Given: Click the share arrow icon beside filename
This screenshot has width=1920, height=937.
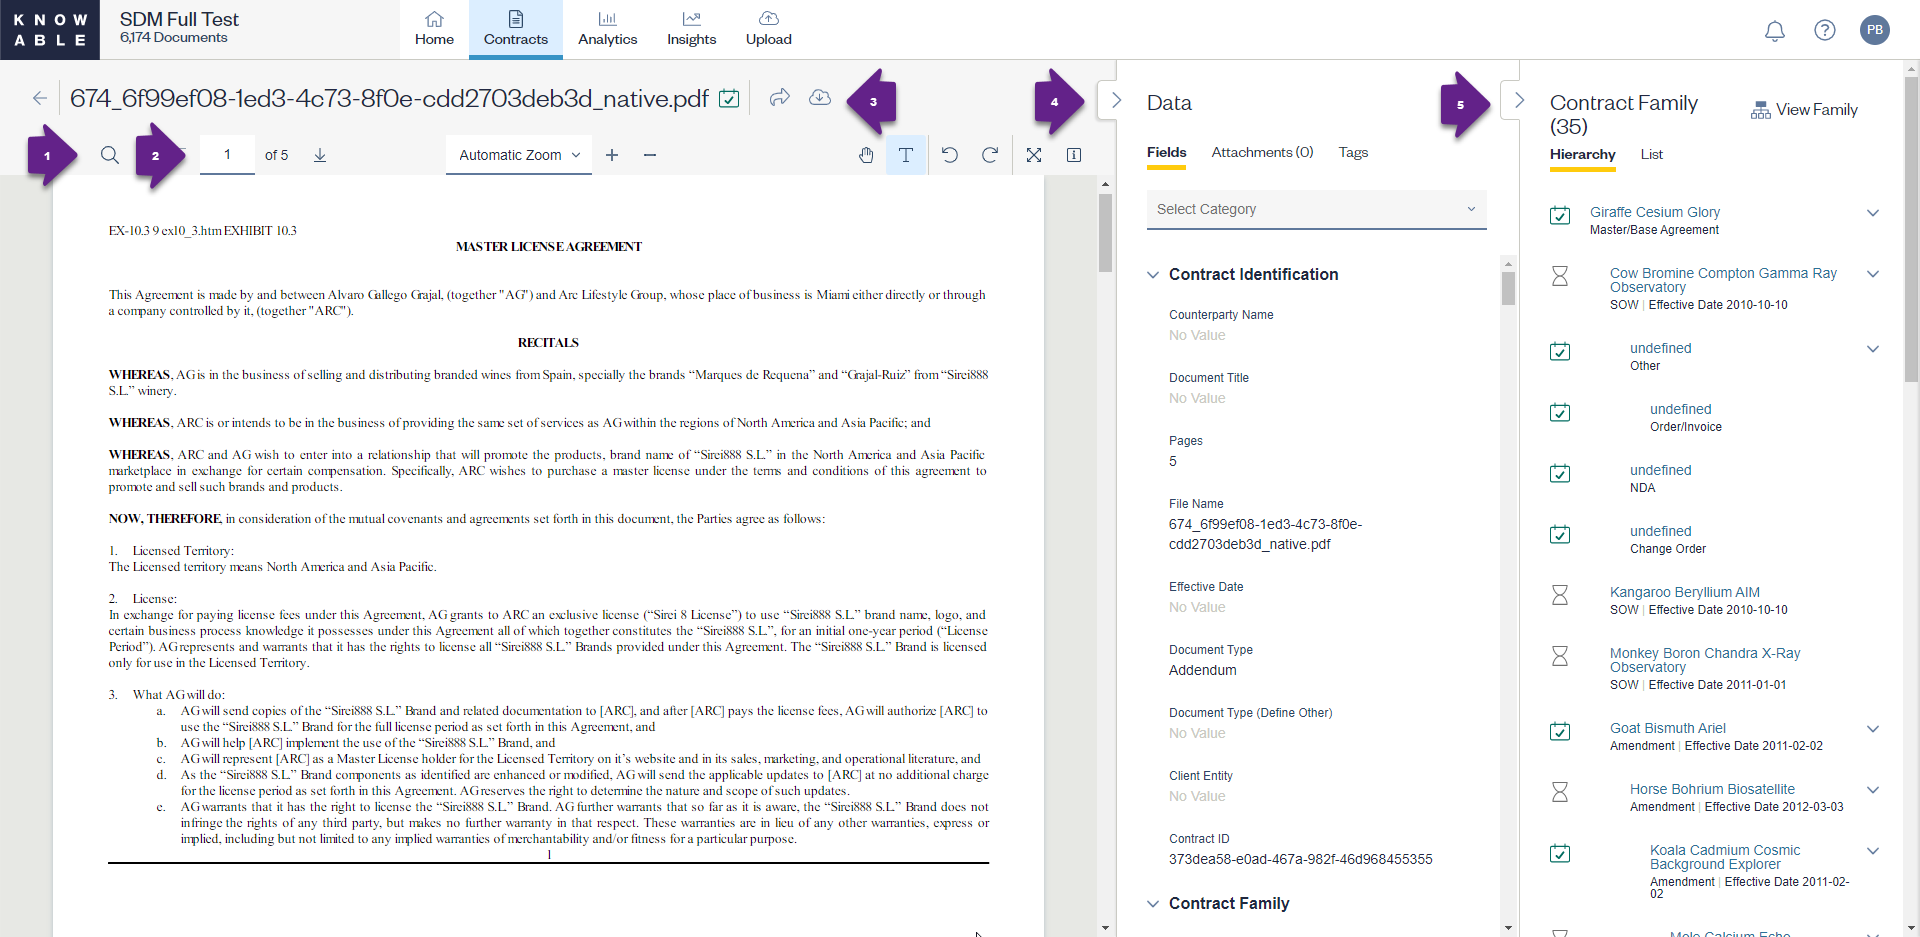Looking at the screenshot, I should 780,97.
